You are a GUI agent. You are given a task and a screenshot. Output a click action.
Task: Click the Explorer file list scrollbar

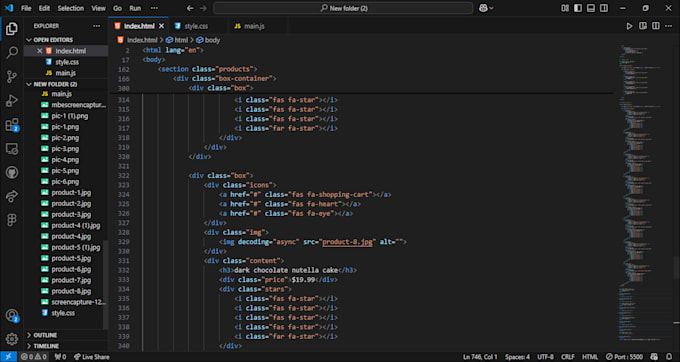coord(105,284)
